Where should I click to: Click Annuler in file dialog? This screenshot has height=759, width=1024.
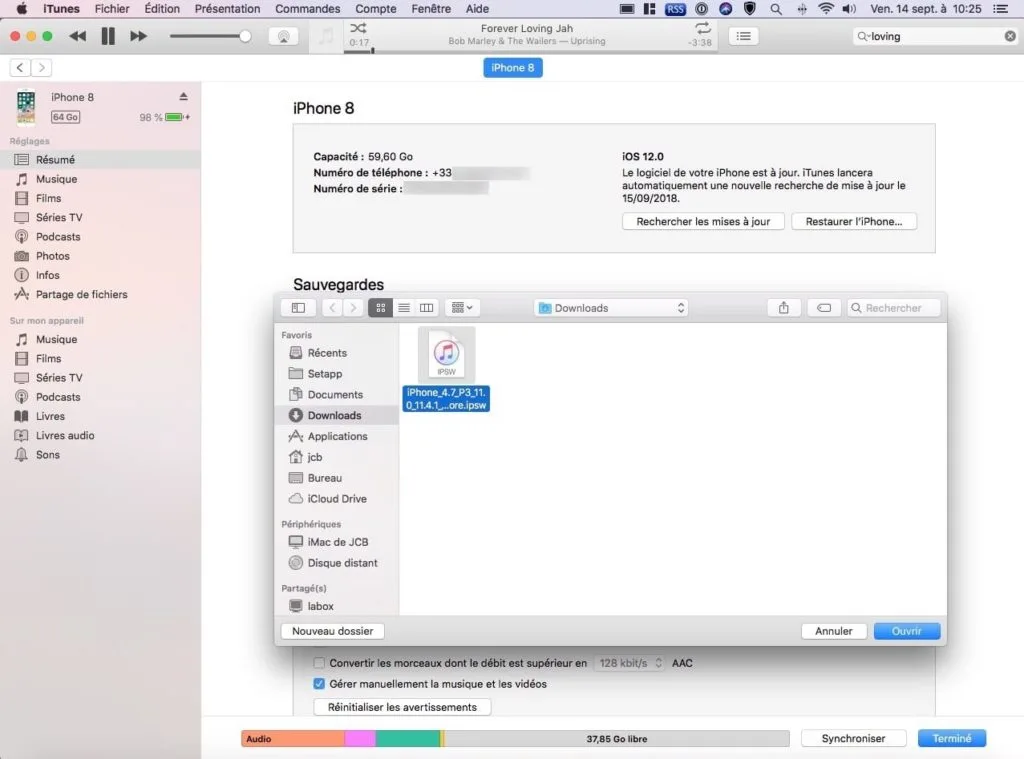pos(833,631)
